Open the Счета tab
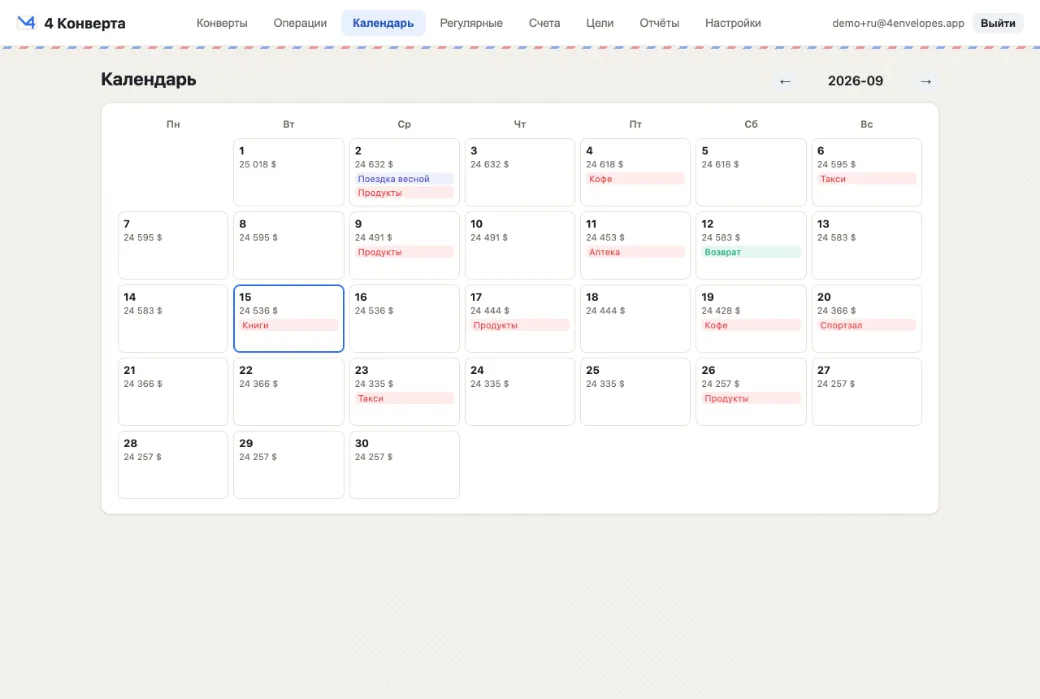1040x699 pixels. pos(544,23)
